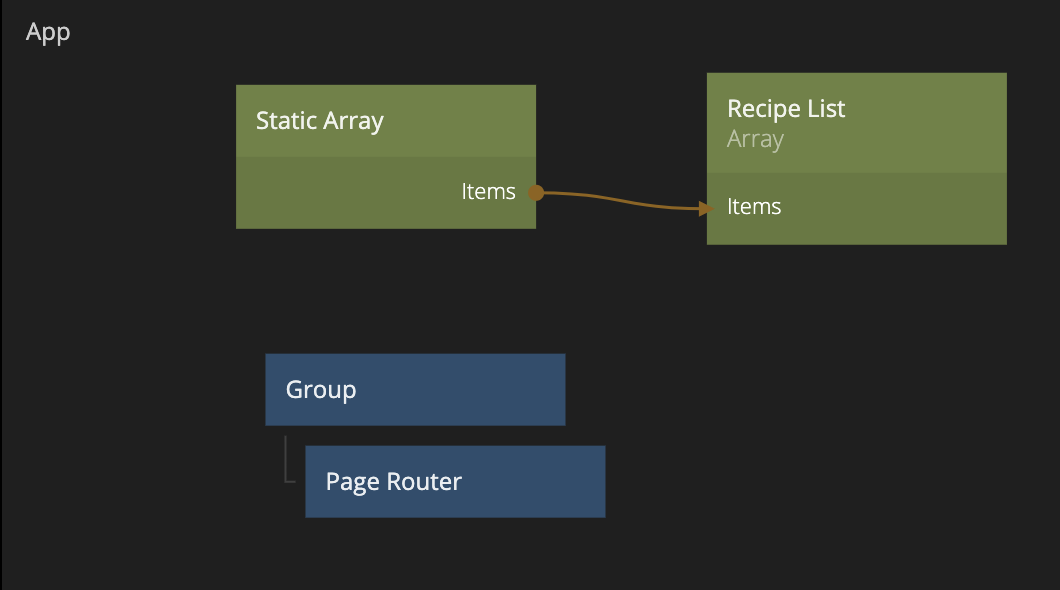1060x590 pixels.
Task: Click blank space right of Recipe List's Items
Action: click(x=900, y=208)
